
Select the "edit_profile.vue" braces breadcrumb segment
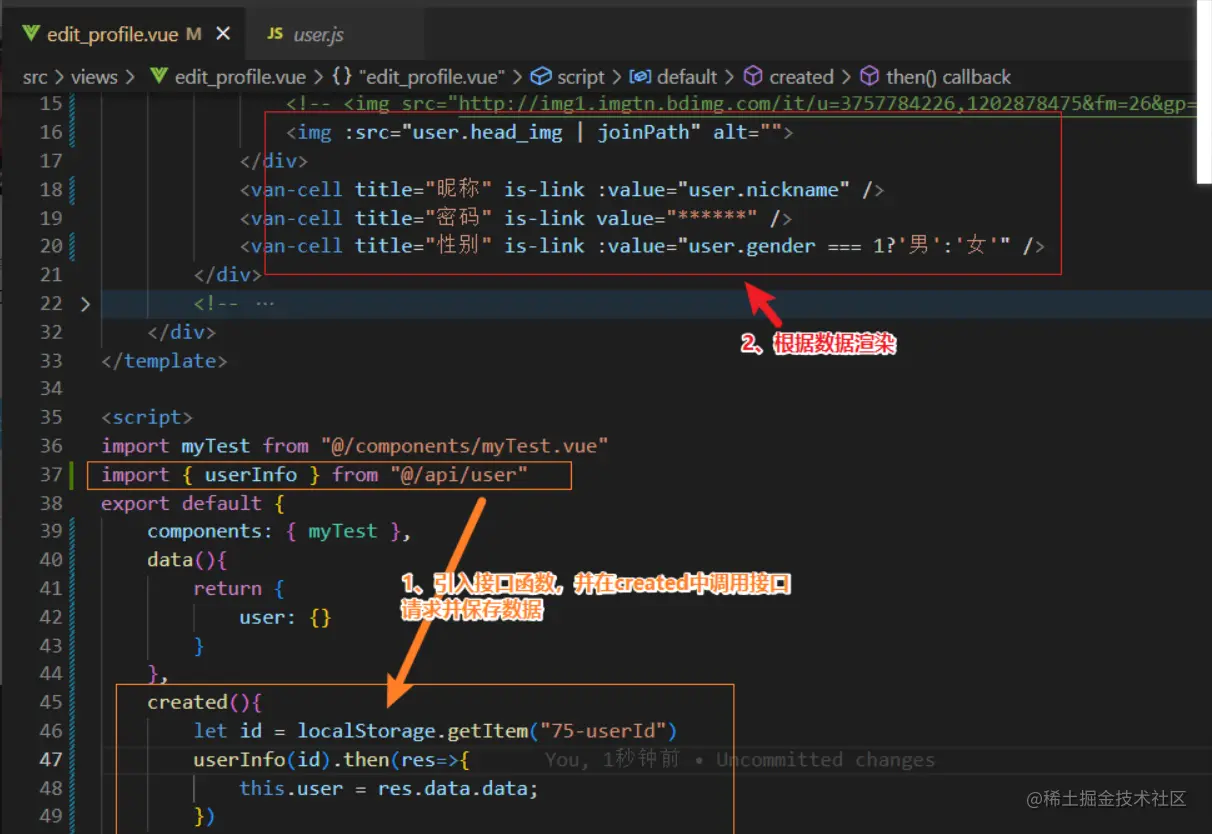418,77
